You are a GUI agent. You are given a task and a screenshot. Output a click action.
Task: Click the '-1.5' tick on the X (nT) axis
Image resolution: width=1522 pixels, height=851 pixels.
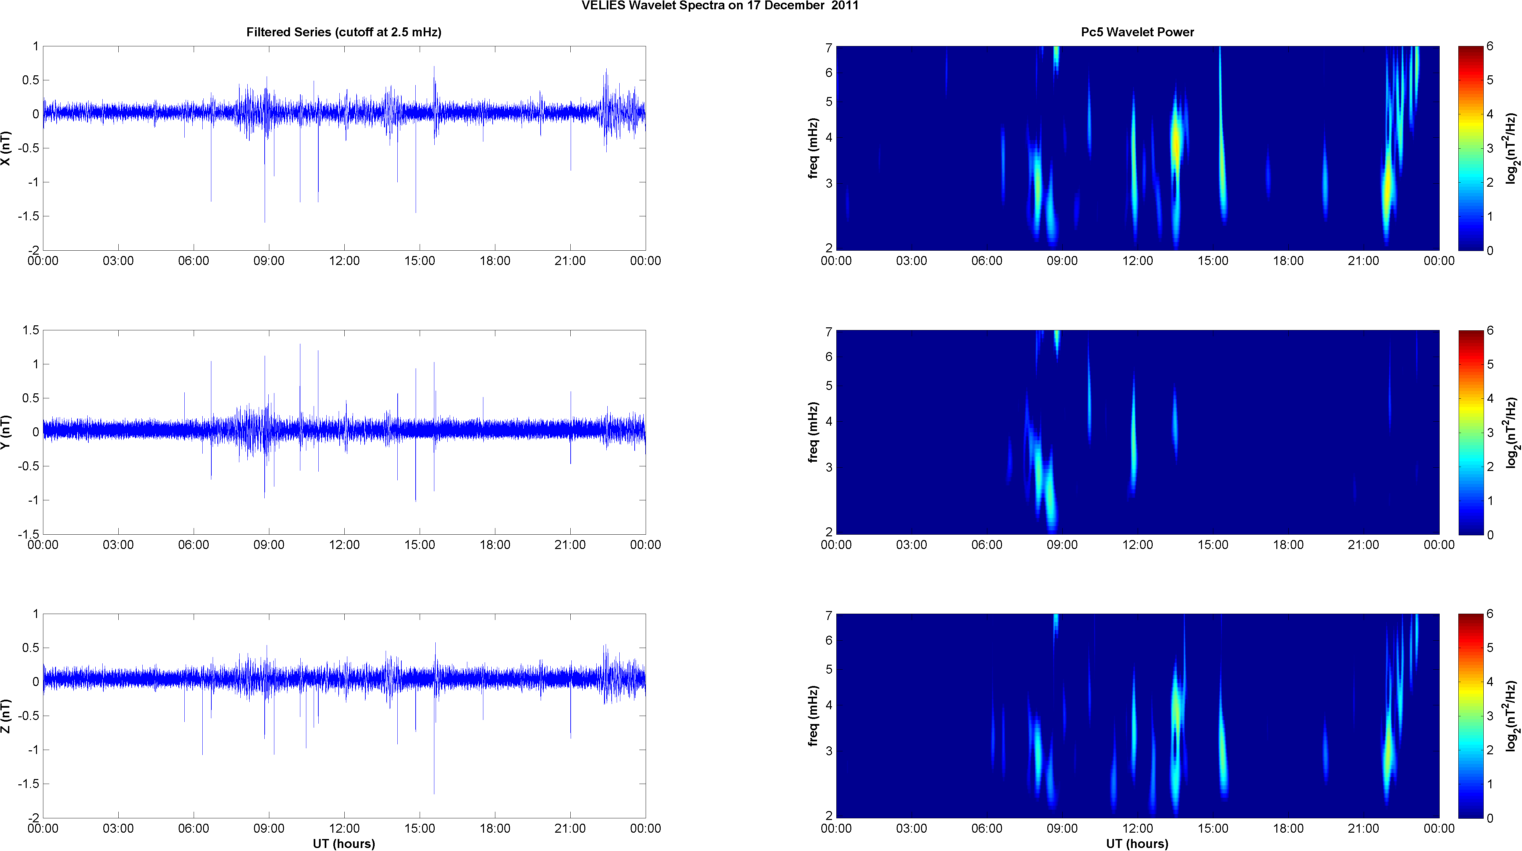(29, 216)
